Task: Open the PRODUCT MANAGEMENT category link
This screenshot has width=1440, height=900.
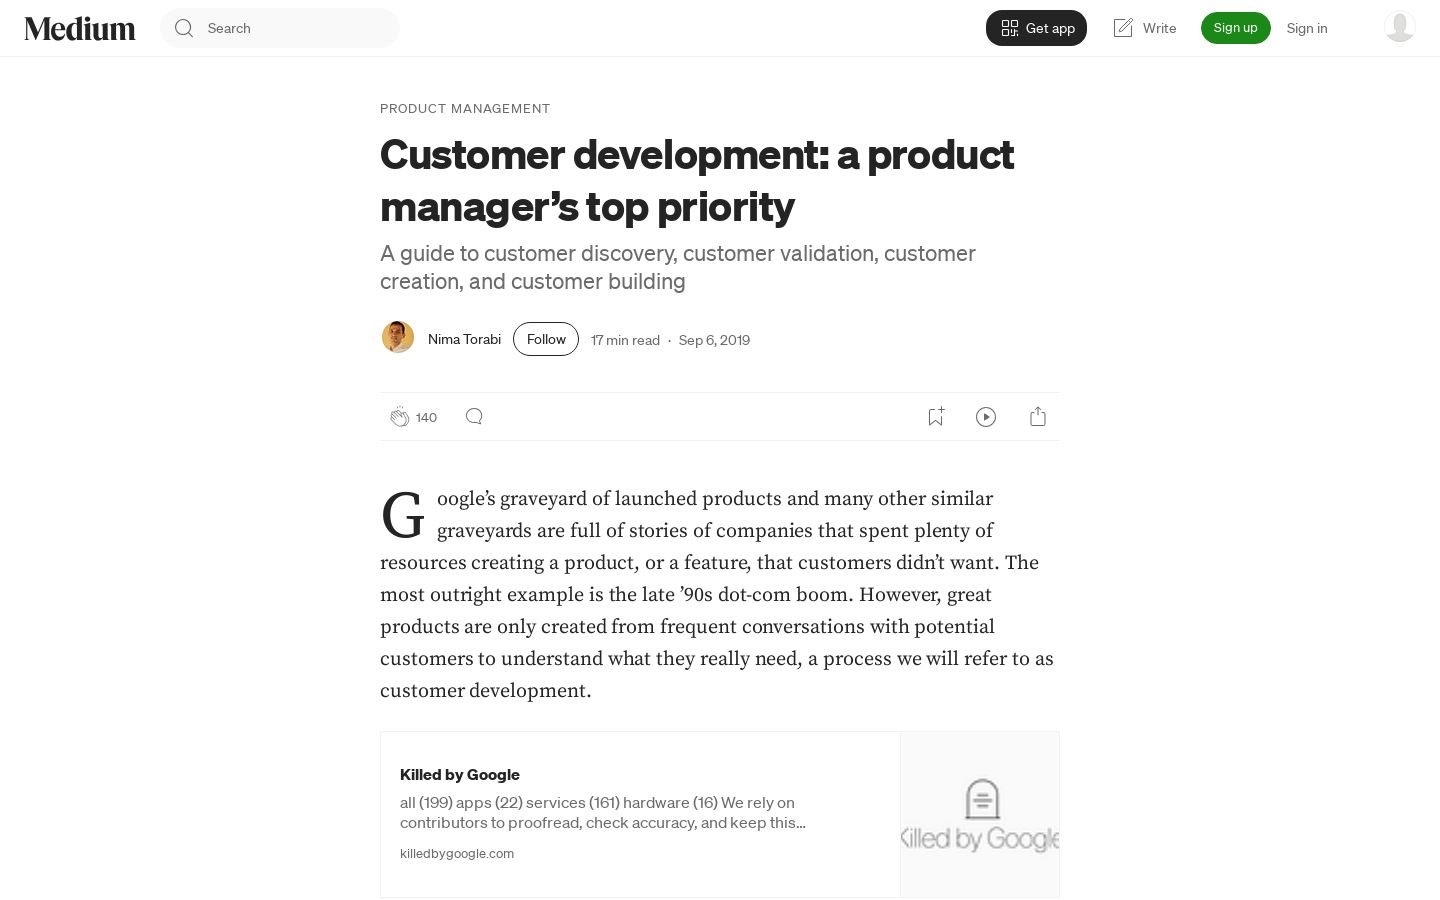Action: (465, 108)
